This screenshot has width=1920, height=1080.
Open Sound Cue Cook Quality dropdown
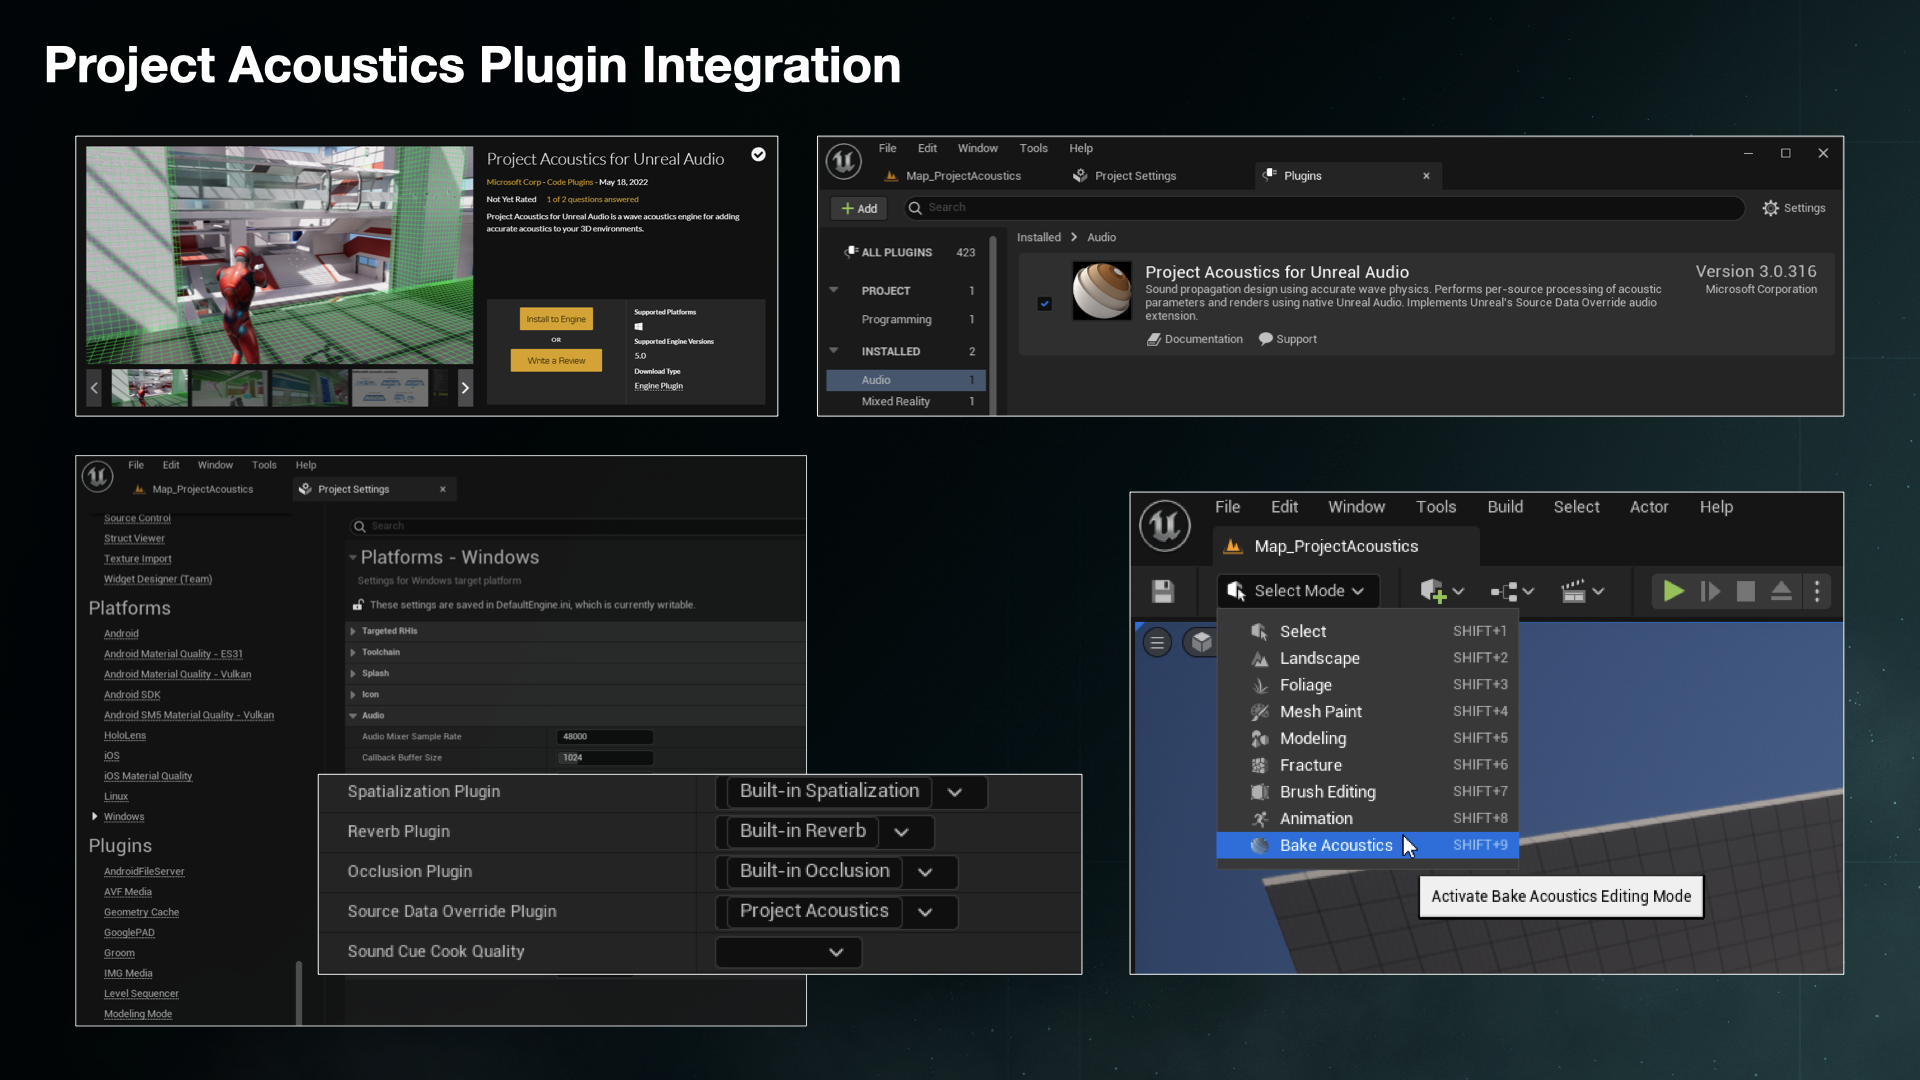tap(788, 952)
